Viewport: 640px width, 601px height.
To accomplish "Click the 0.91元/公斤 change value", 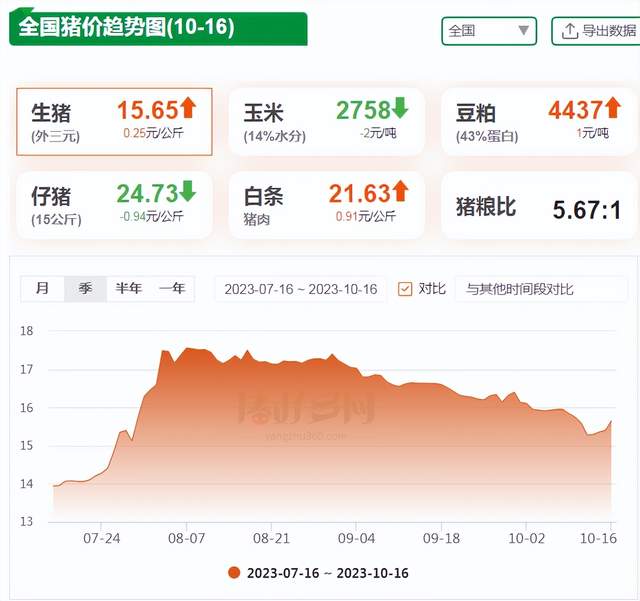I will click(x=366, y=216).
